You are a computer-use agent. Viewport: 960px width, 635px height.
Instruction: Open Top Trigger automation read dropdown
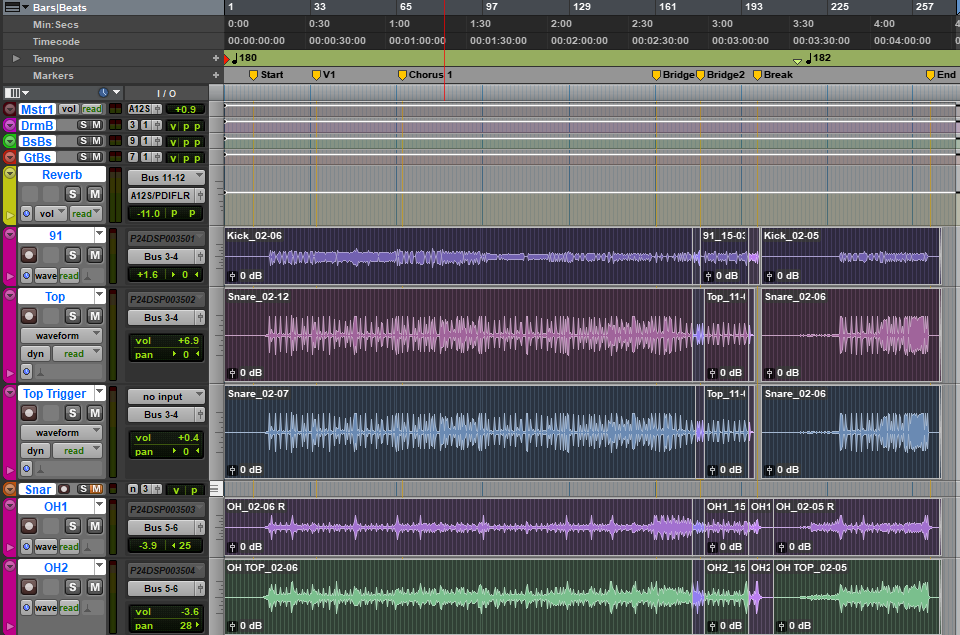tap(77, 451)
